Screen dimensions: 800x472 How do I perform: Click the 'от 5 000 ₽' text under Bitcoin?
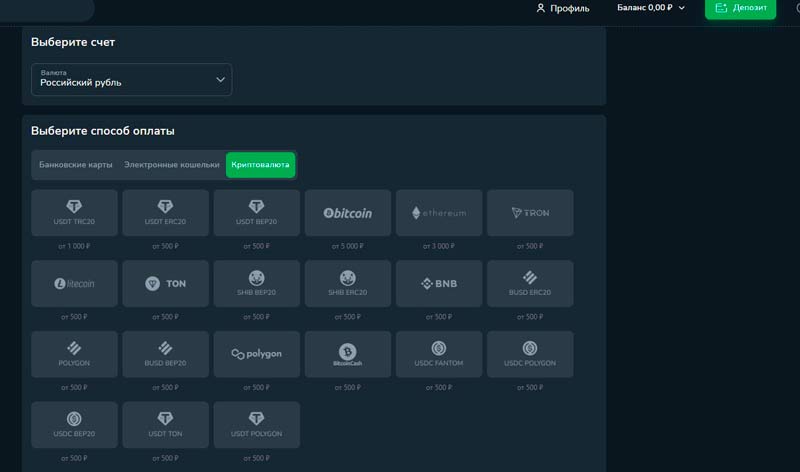(348, 246)
